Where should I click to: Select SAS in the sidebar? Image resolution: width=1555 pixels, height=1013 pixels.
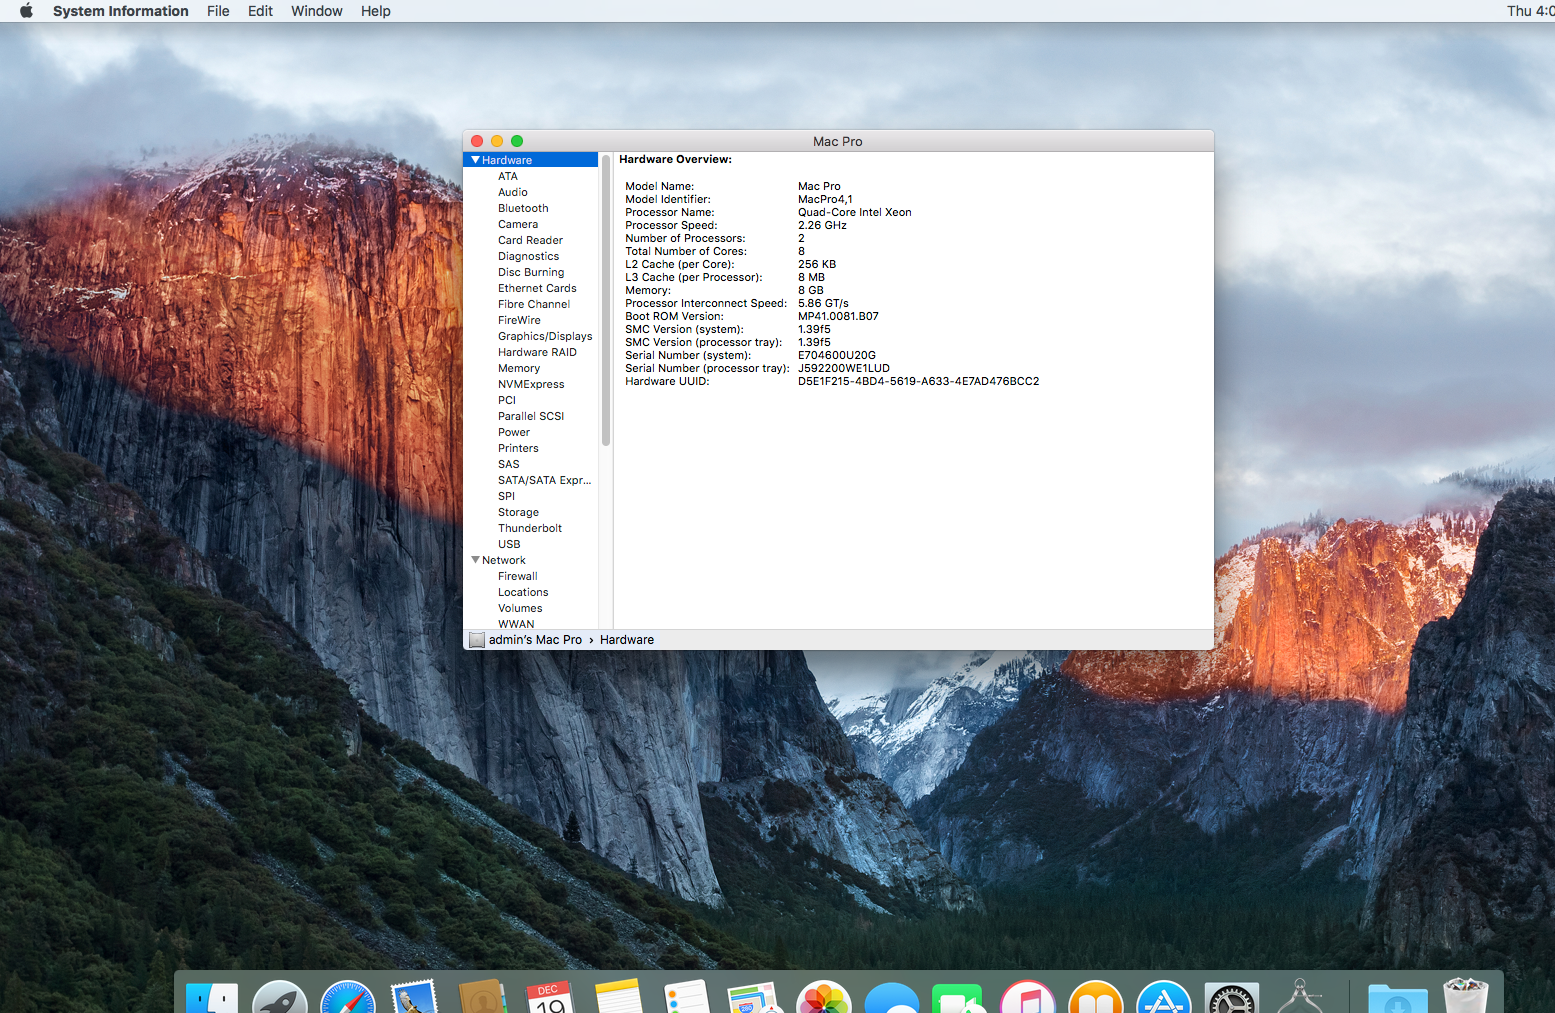click(509, 464)
